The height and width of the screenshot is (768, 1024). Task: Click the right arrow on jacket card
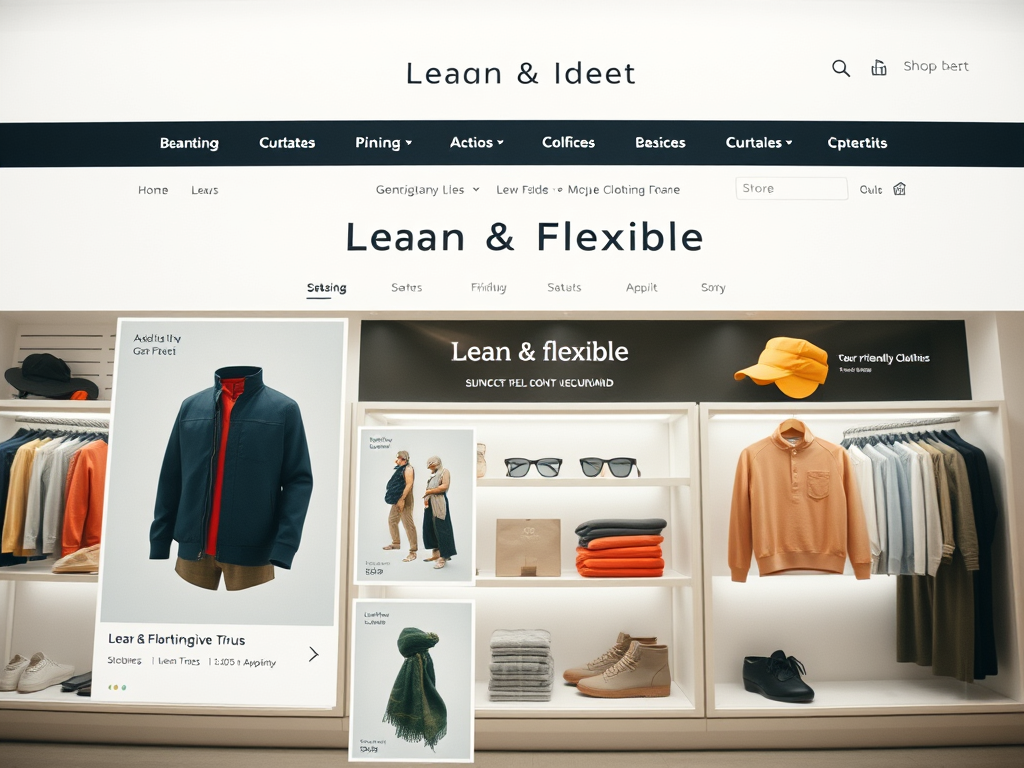pos(313,654)
